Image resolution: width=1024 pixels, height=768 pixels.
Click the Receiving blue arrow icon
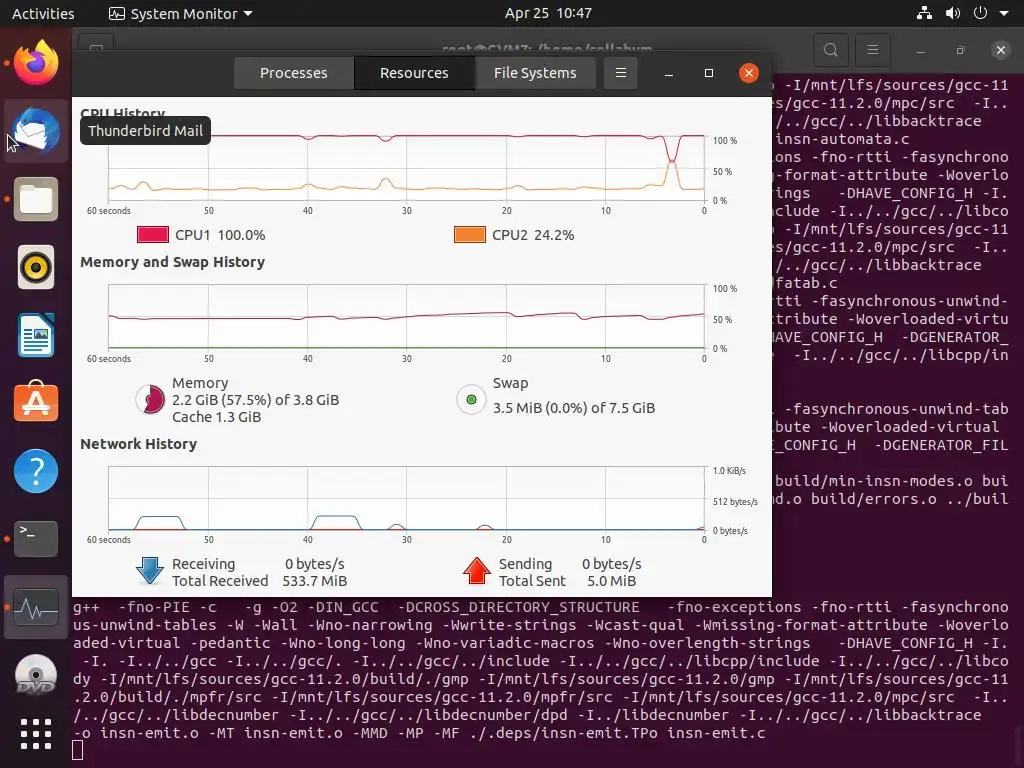tap(150, 571)
